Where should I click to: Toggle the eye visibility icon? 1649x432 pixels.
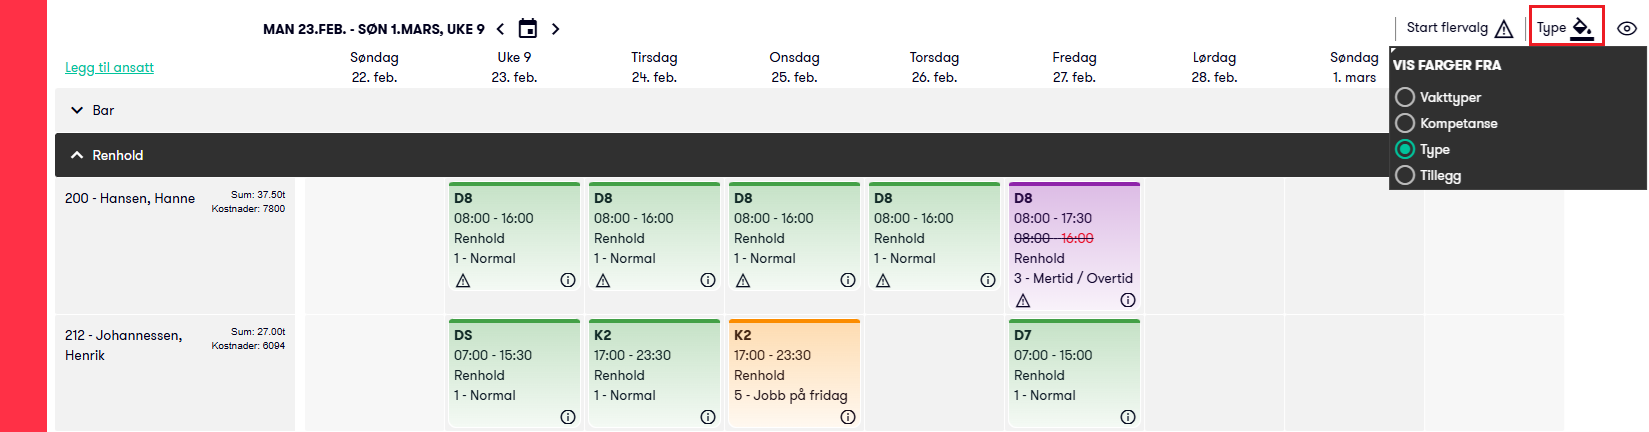[x=1627, y=28]
